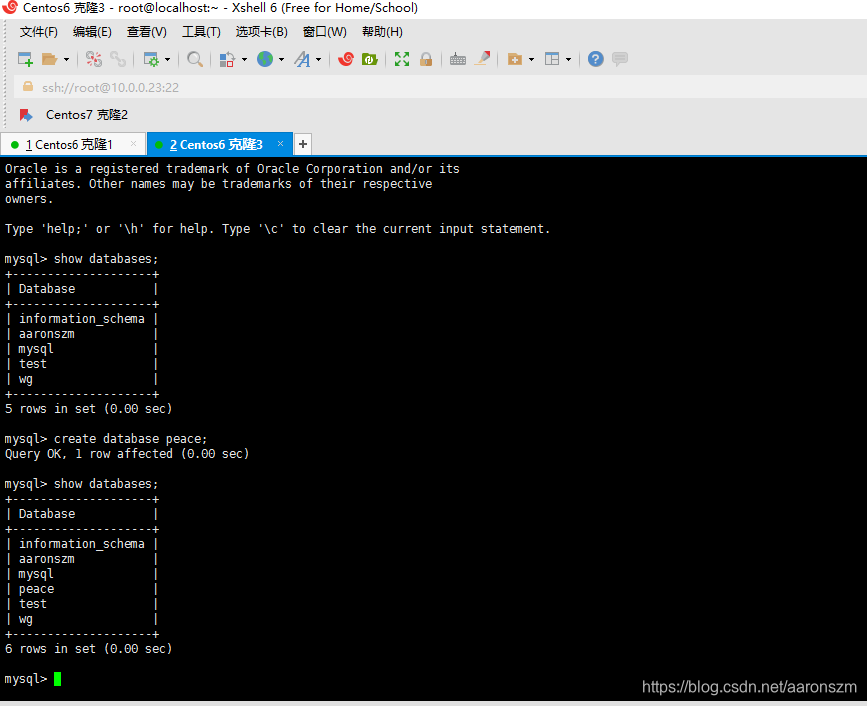Click the mysql> prompt cursor
The height and width of the screenshot is (706, 867).
pos(58,679)
